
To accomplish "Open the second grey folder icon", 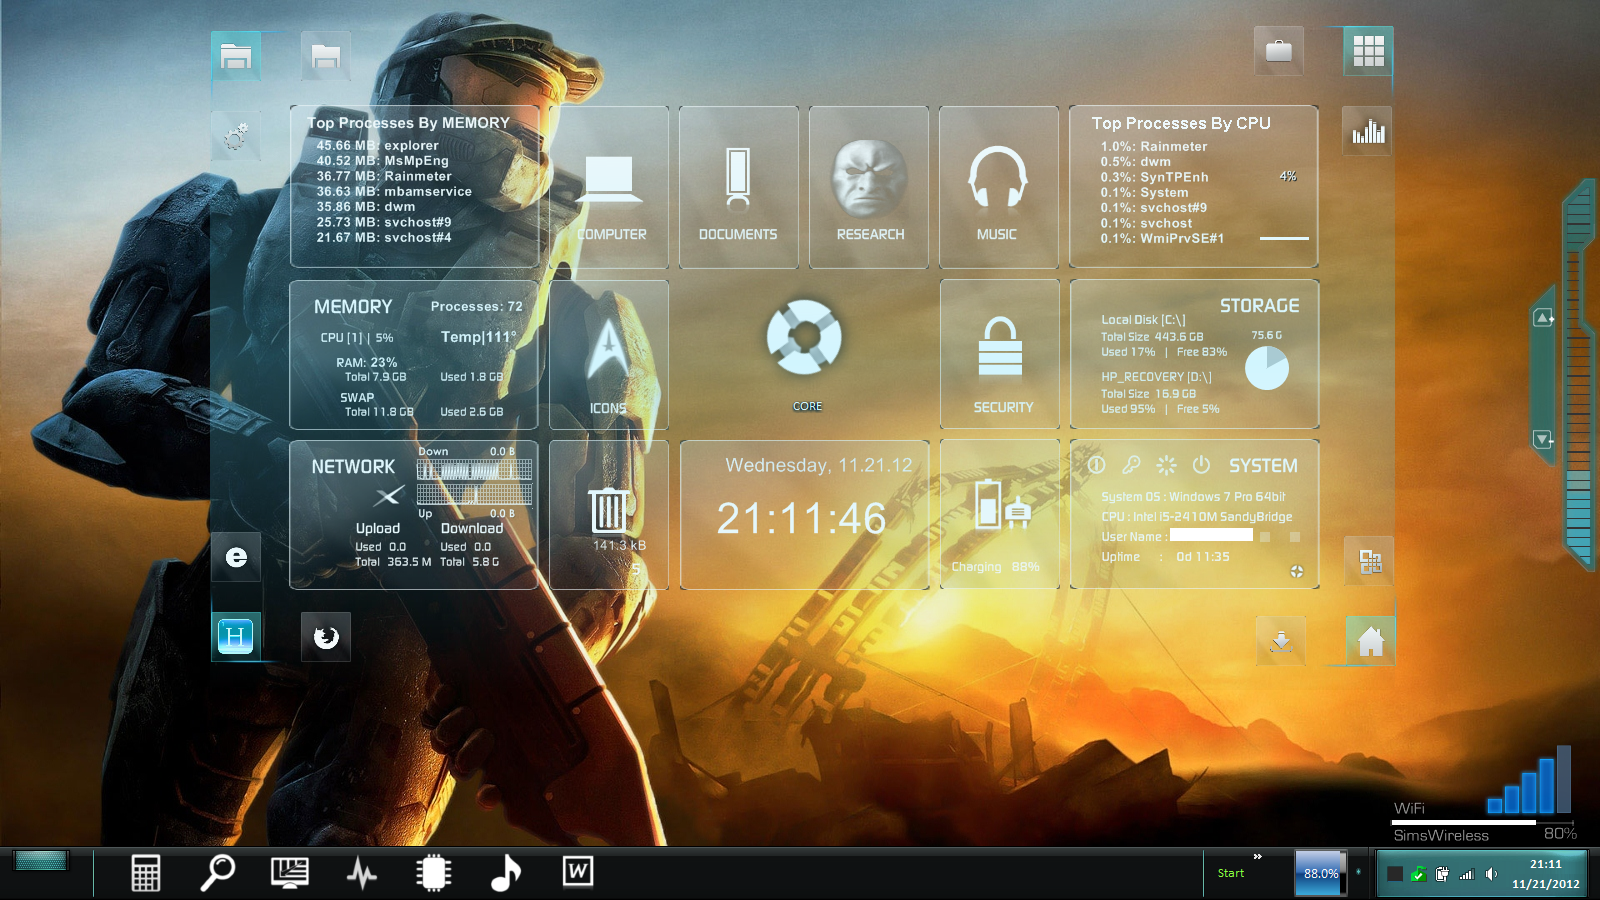I will (x=326, y=56).
